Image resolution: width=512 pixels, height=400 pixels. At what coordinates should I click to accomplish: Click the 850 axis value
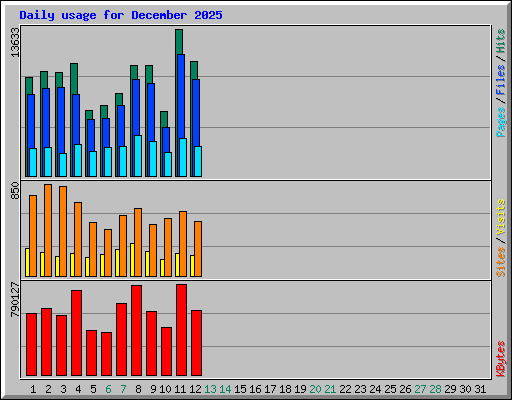[15, 190]
